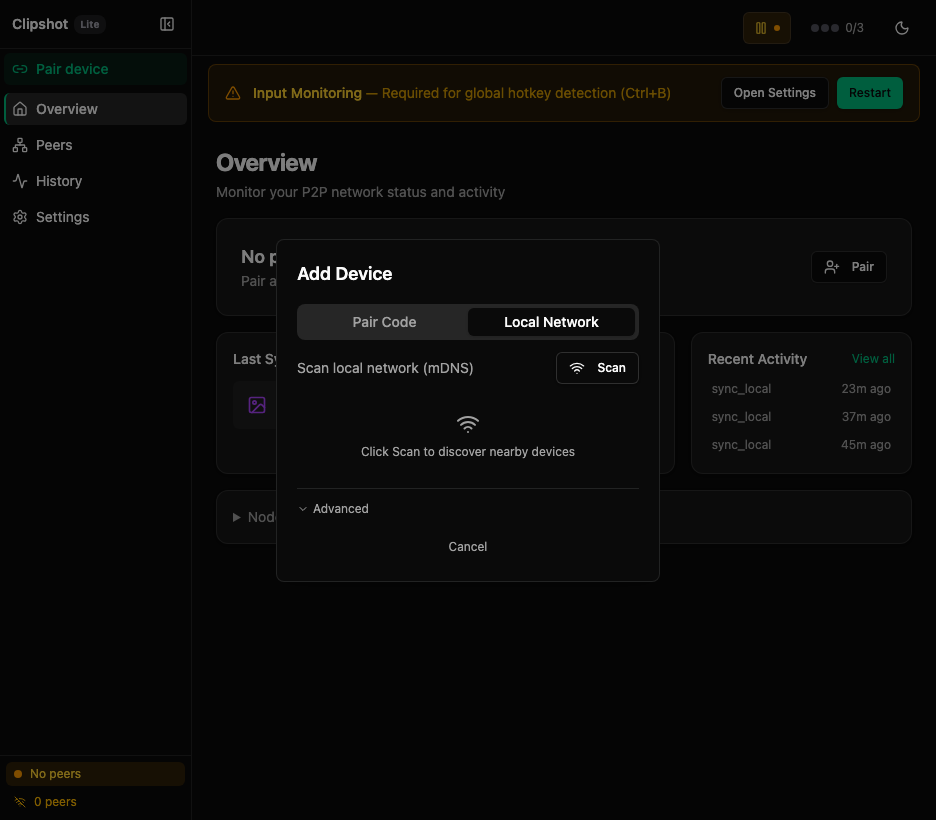Image resolution: width=936 pixels, height=820 pixels.
Task: Open Overview via the home icon
Action: click(21, 108)
